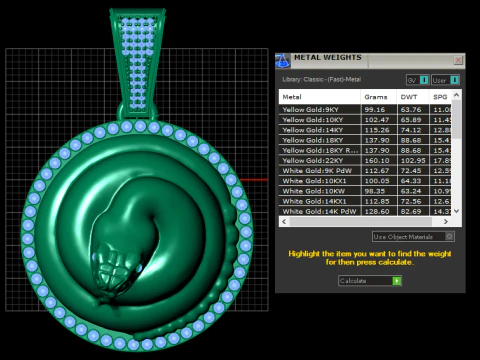Click the 72.45 DWT value
The image size is (480, 360).
pyautogui.click(x=411, y=171)
